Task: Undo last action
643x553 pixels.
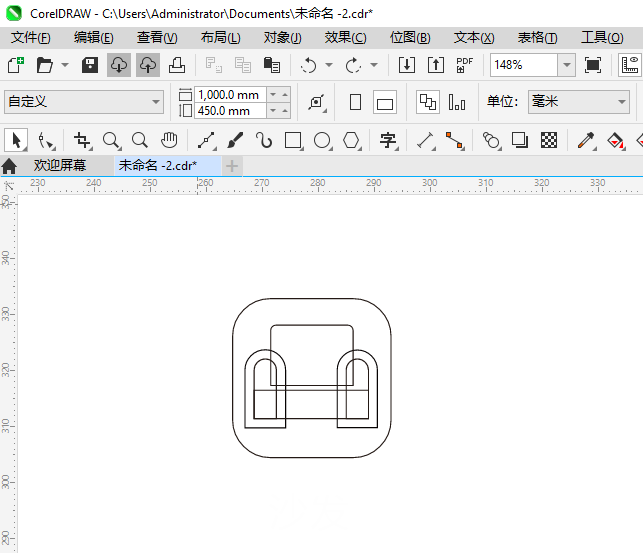Action: coord(308,65)
